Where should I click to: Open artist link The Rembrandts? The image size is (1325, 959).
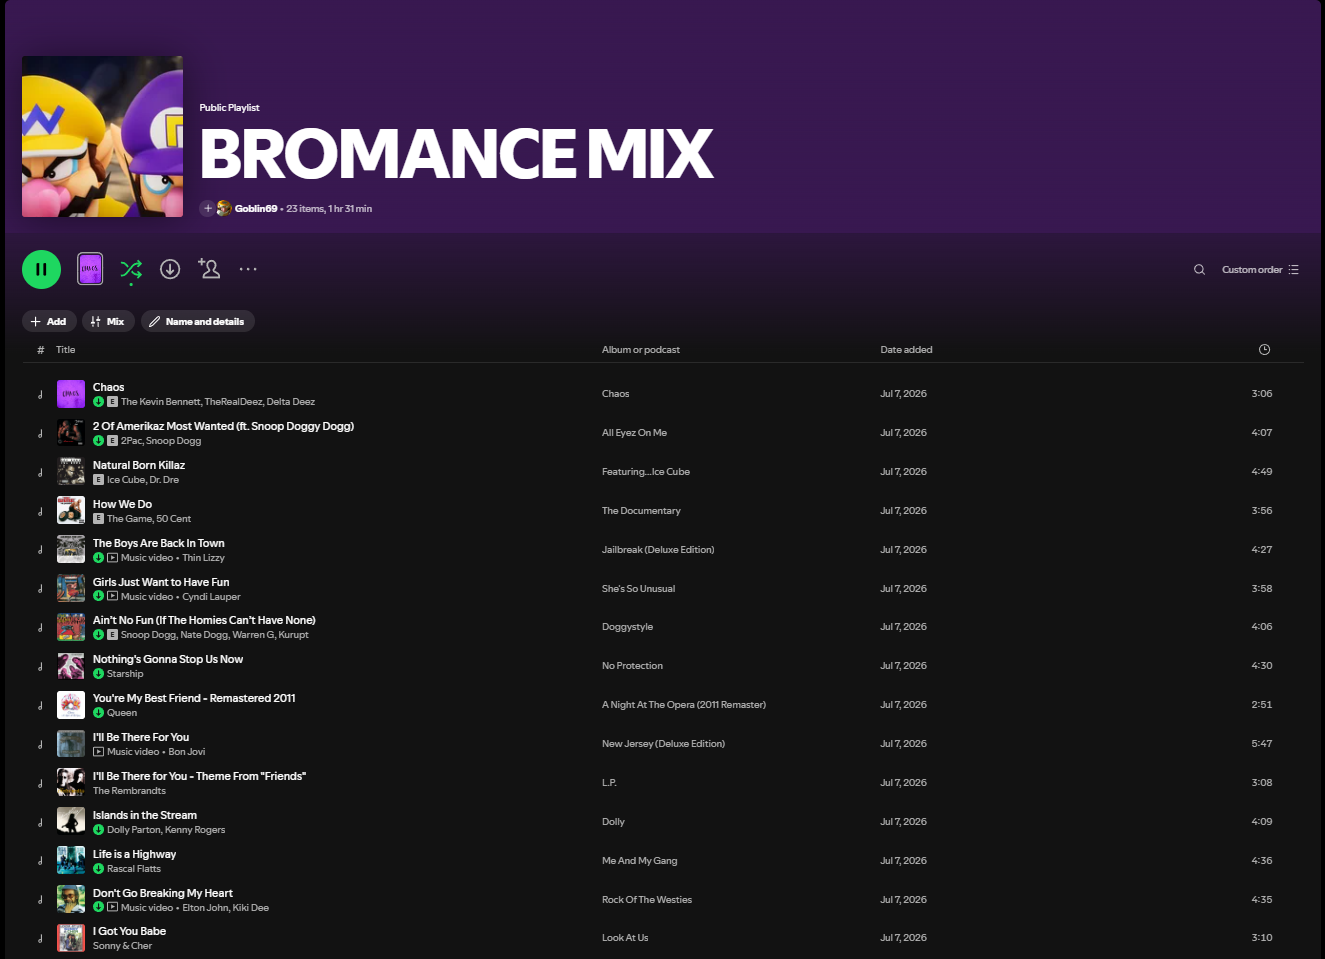[130, 791]
